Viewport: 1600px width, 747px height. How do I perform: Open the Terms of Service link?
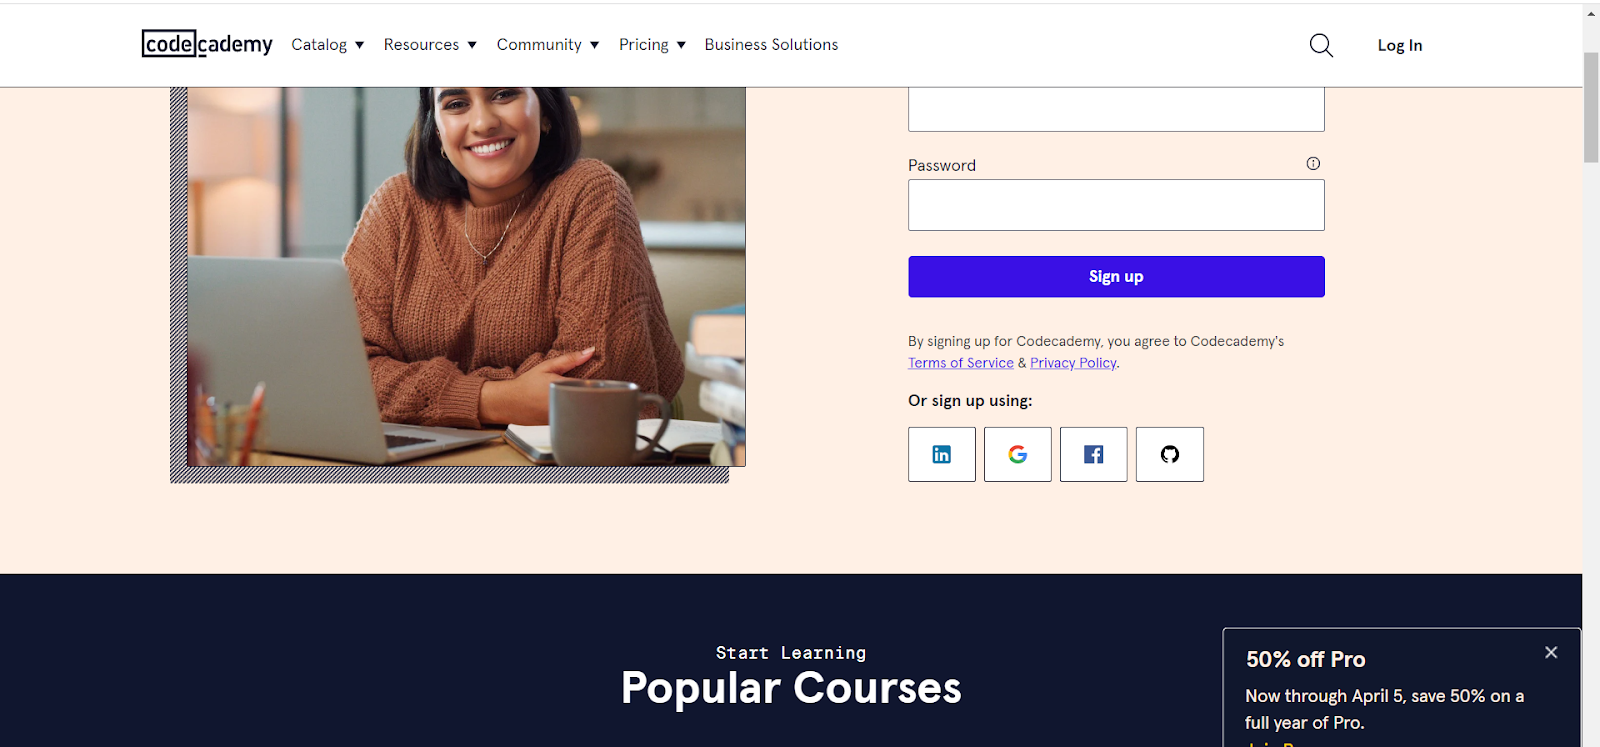pyautogui.click(x=961, y=363)
